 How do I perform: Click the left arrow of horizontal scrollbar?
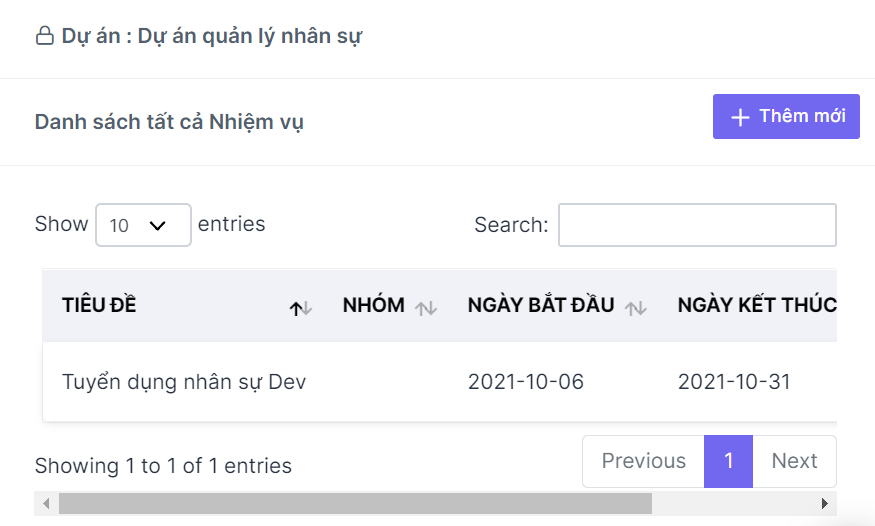click(46, 504)
